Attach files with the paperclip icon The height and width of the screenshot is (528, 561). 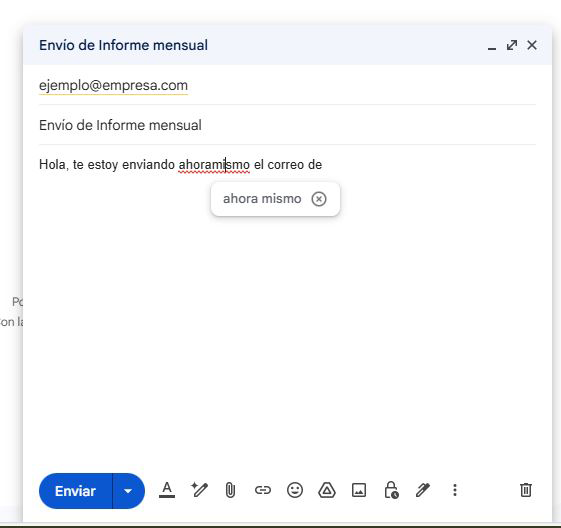click(230, 490)
